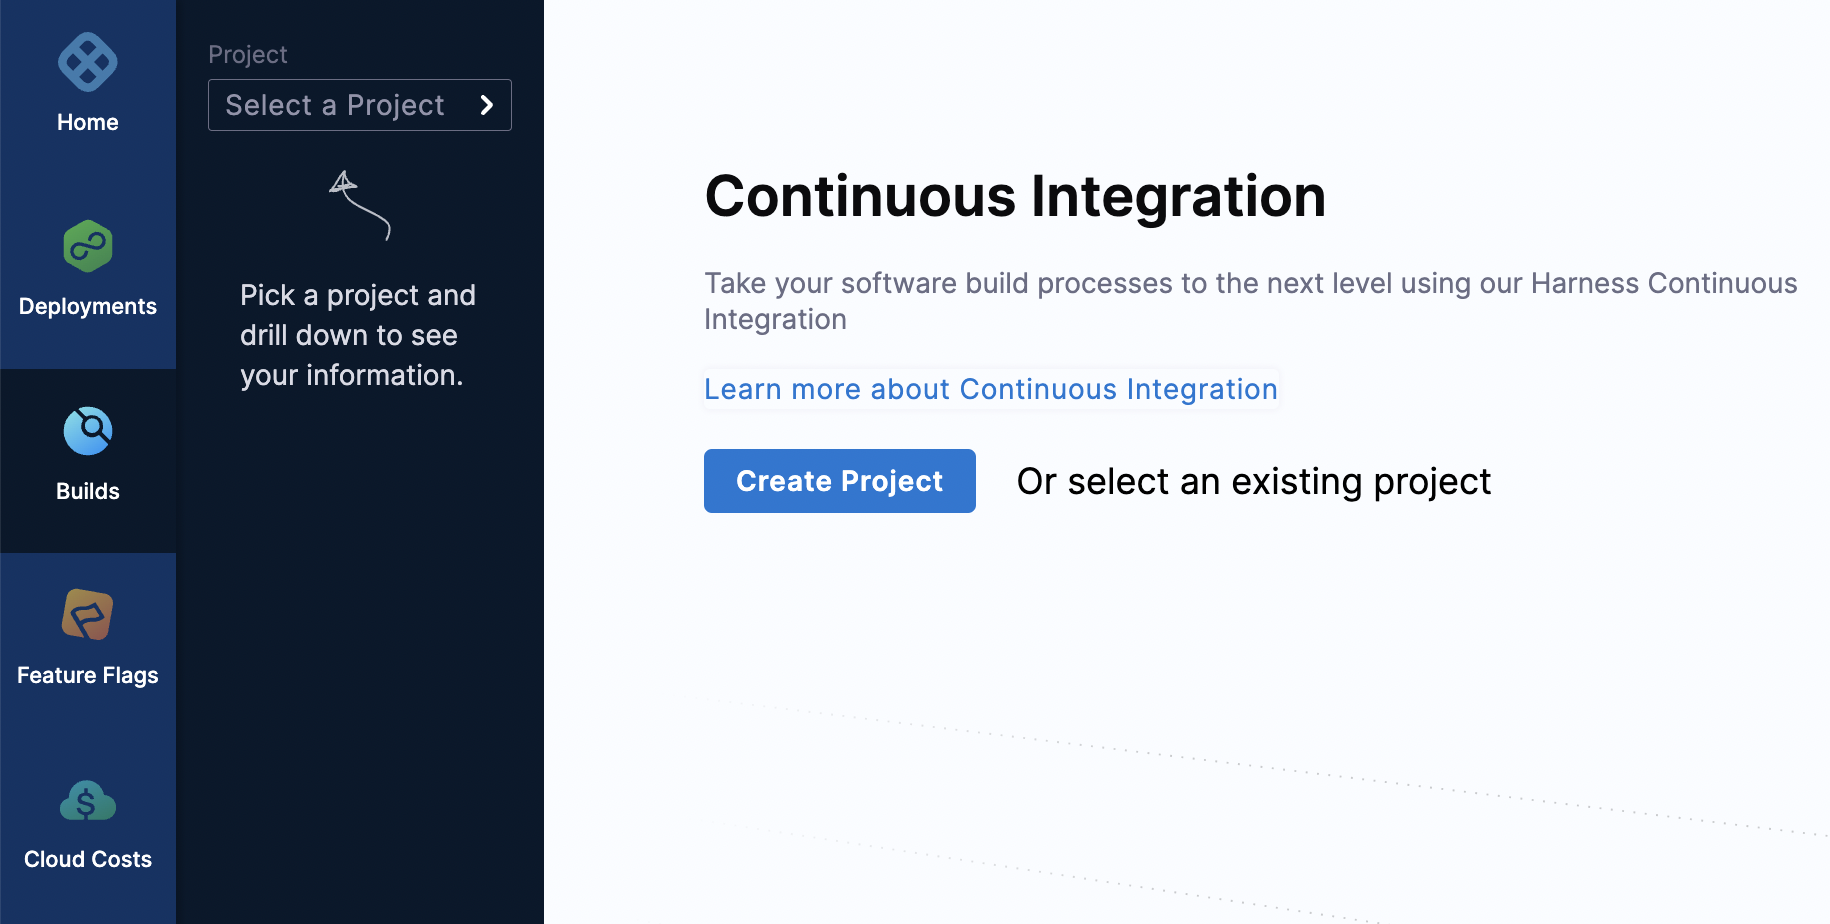Click the Home label in sidebar
Viewport: 1830px width, 924px height.
point(88,122)
